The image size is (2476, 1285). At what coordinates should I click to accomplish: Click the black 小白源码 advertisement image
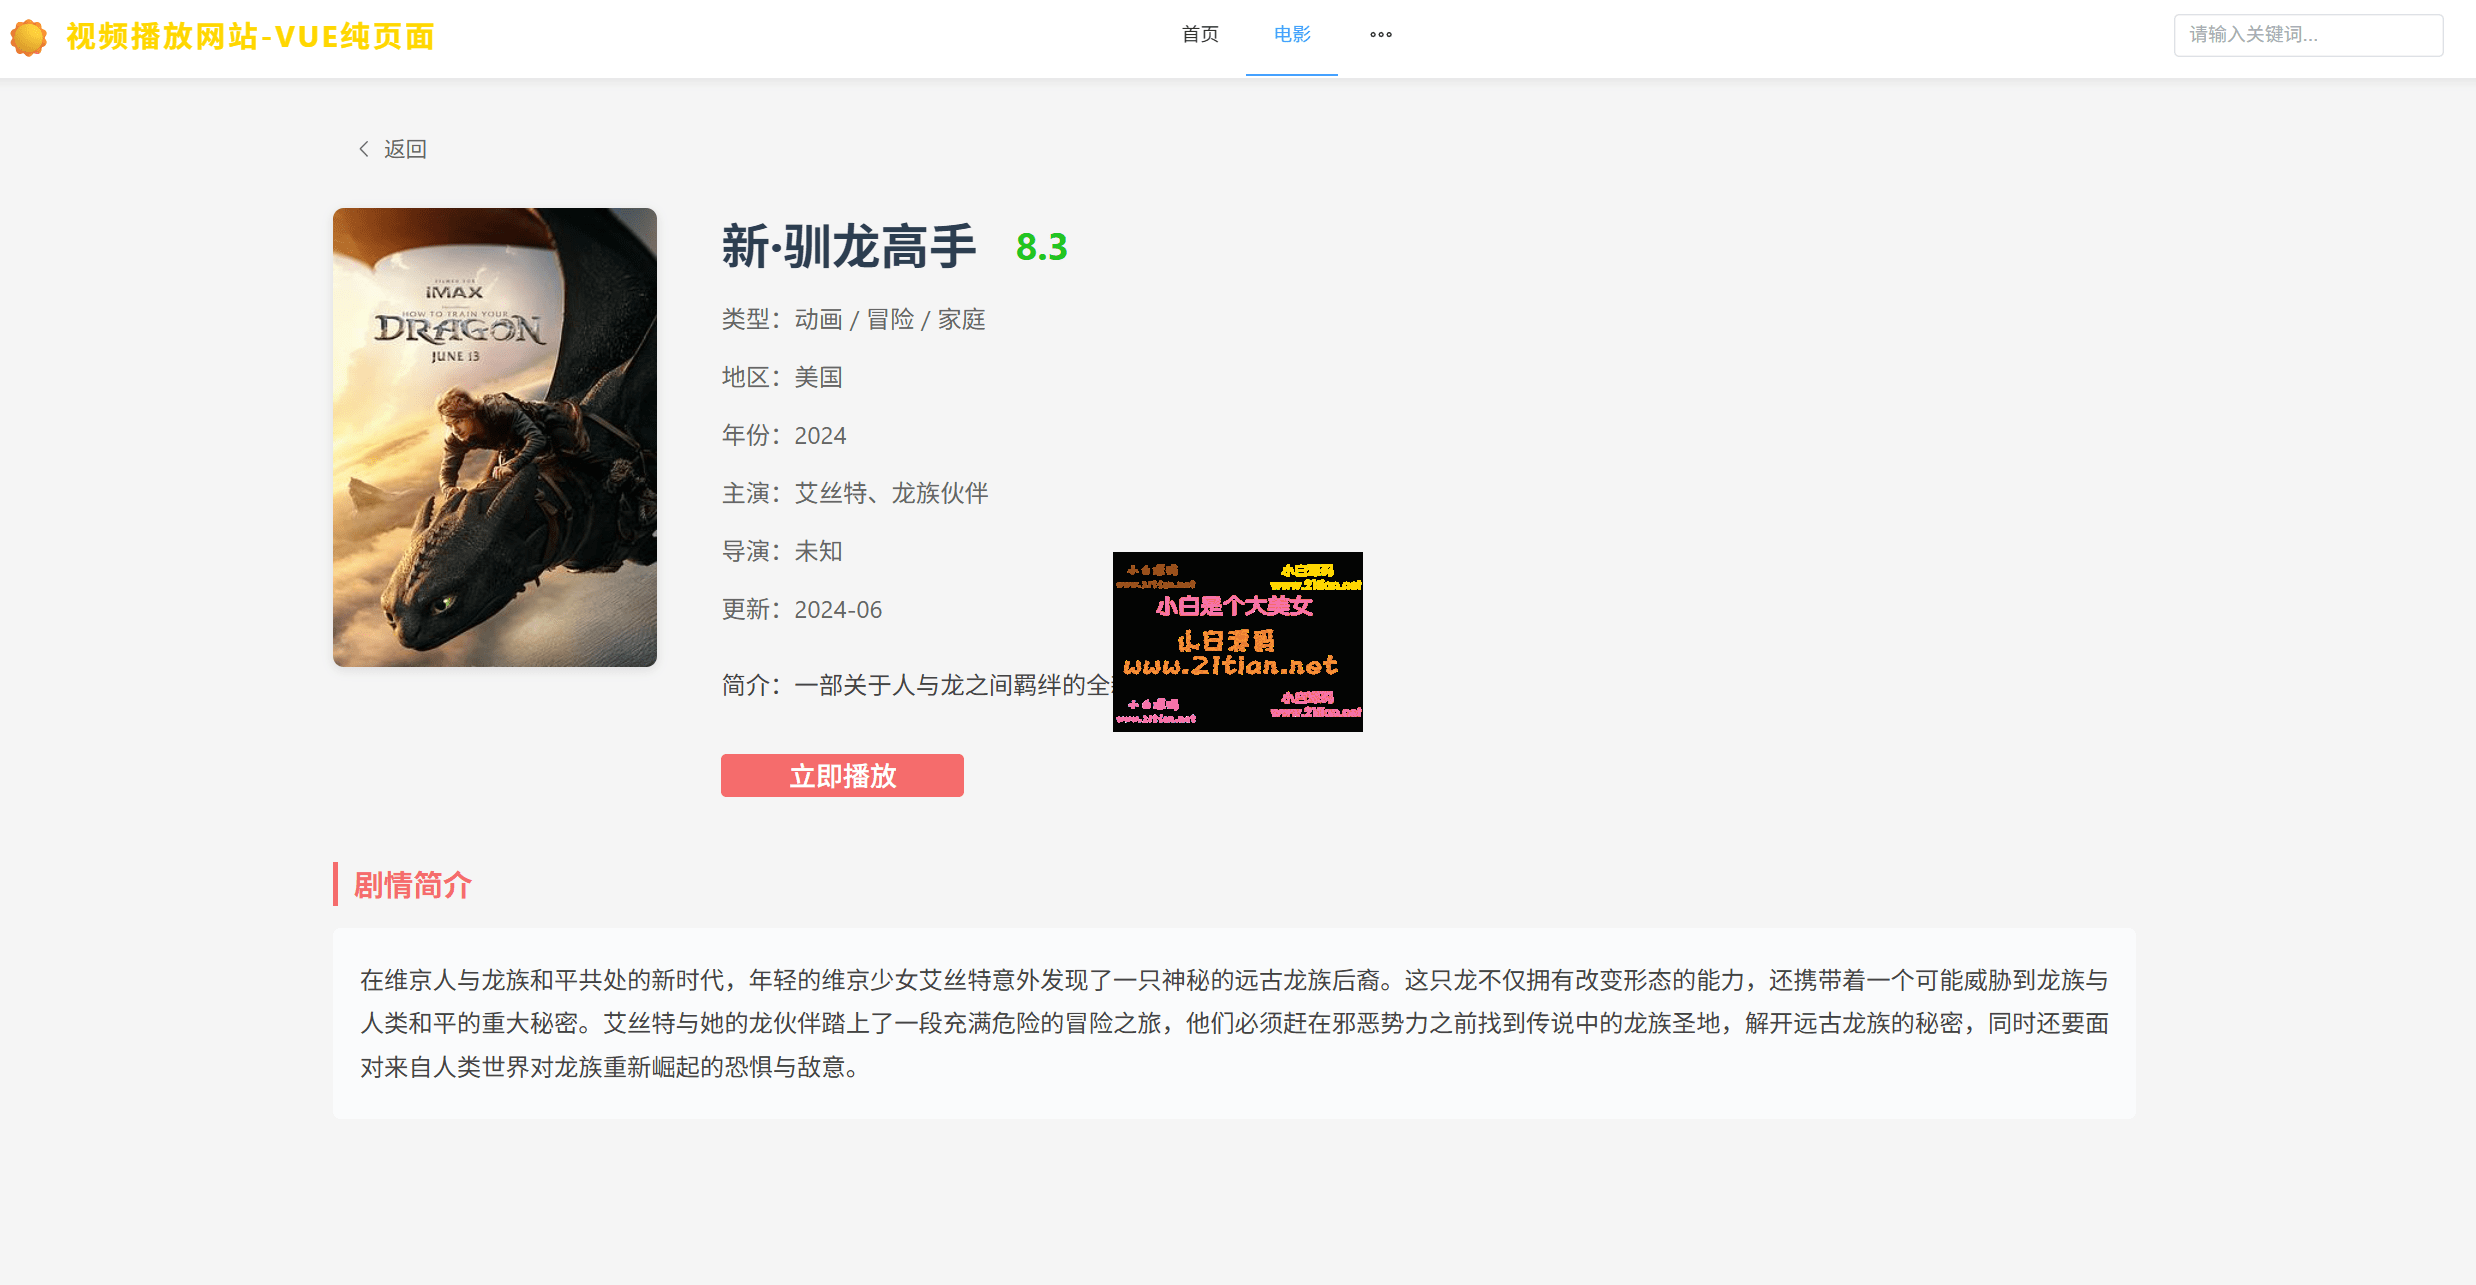pos(1237,642)
